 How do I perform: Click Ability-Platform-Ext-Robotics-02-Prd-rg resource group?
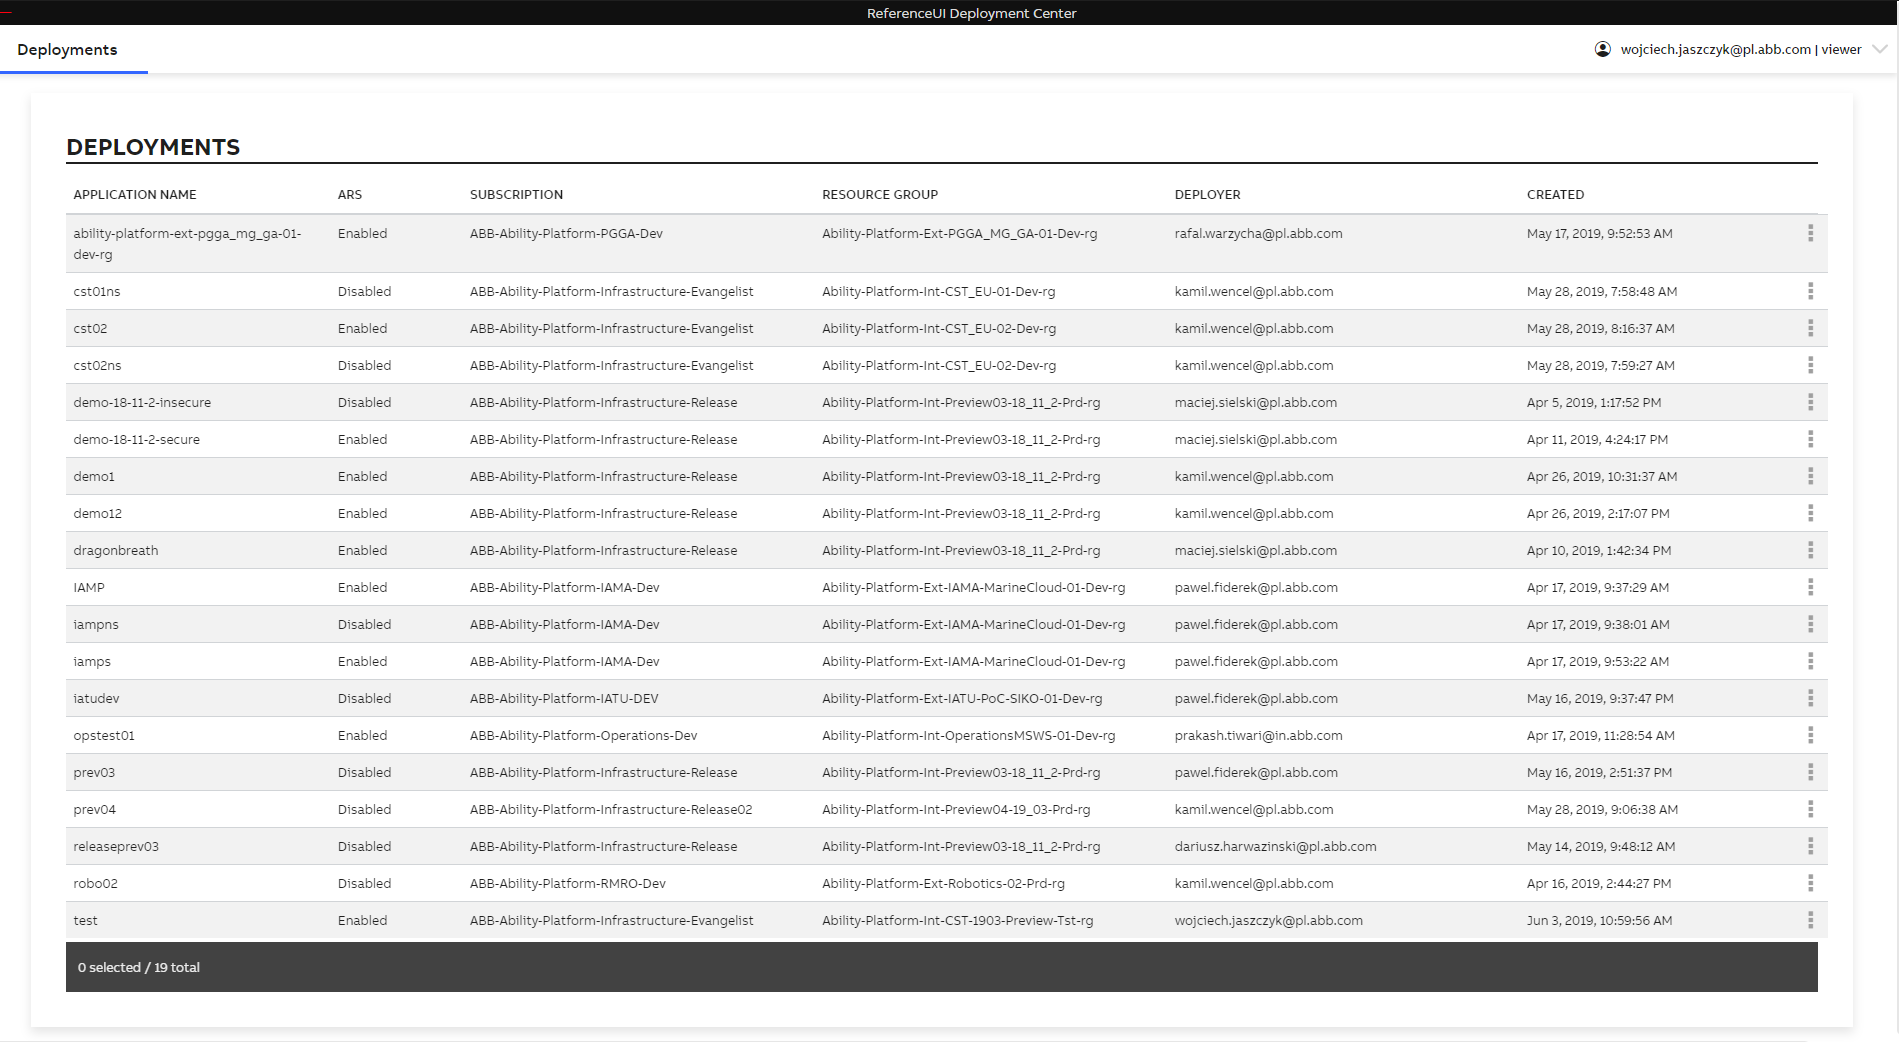[943, 883]
